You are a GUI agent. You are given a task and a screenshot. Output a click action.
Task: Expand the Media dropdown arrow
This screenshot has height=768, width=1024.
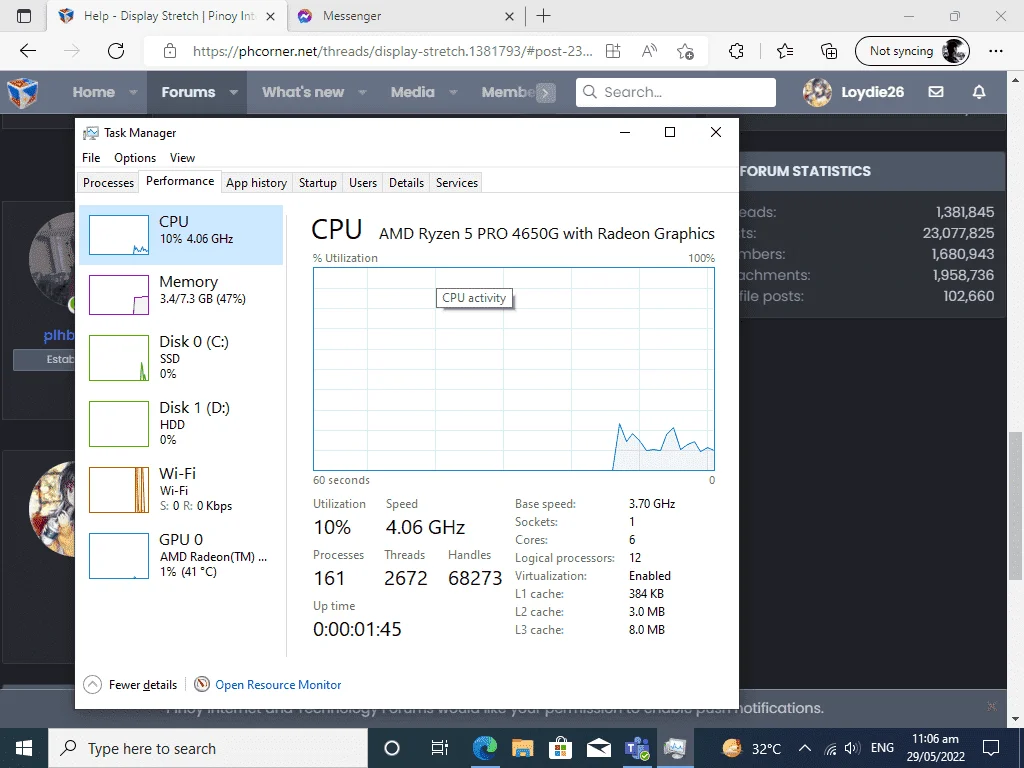click(453, 92)
